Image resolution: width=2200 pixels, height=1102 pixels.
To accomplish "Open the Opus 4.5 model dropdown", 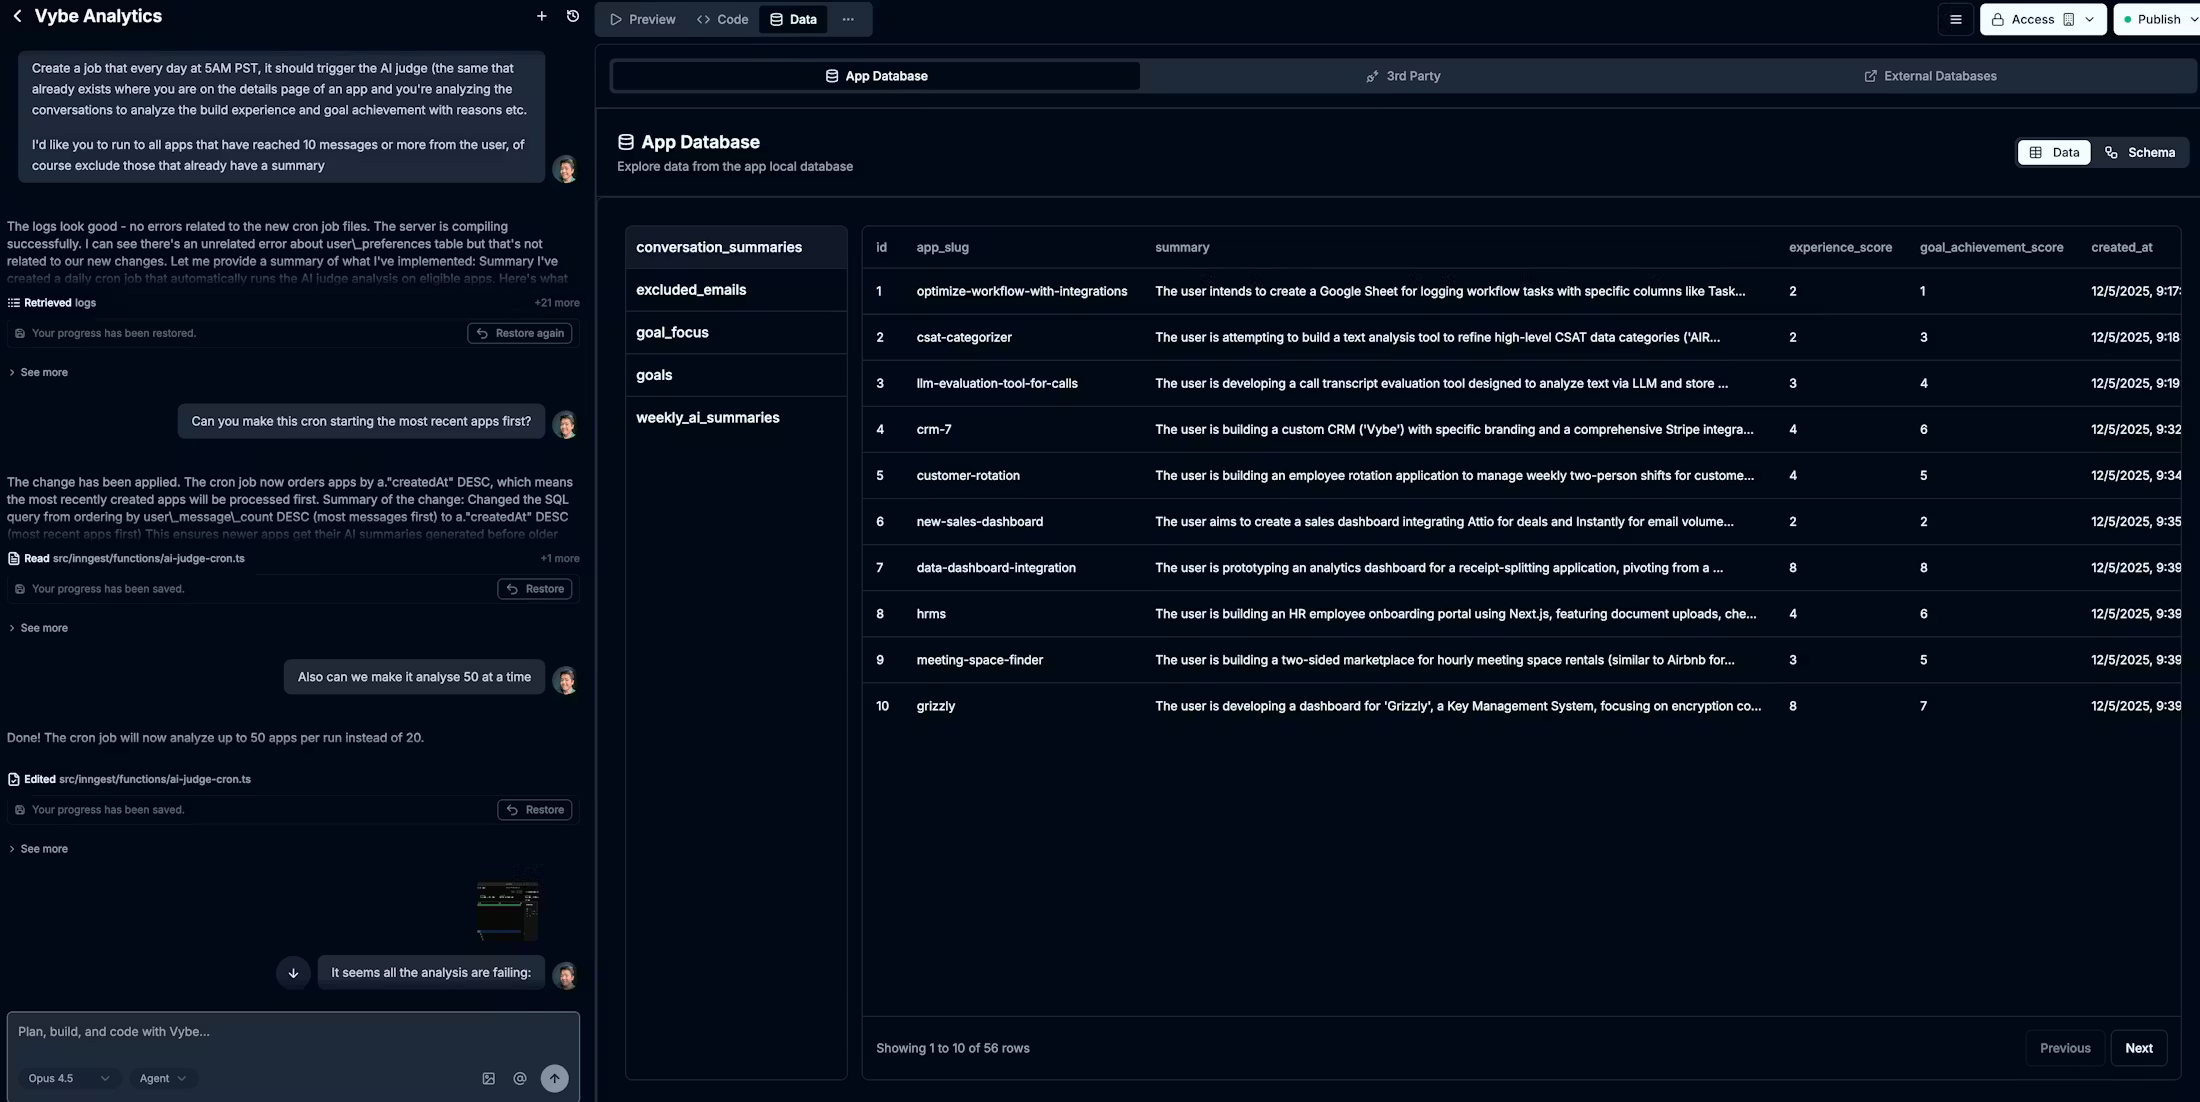I will (x=67, y=1078).
